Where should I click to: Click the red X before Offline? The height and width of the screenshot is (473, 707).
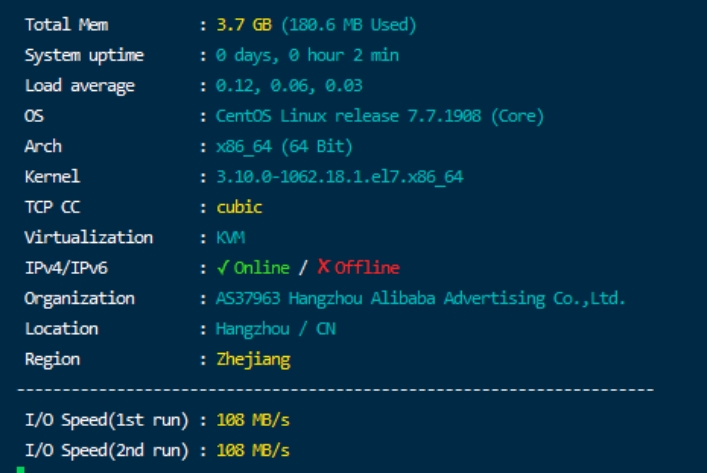click(323, 267)
